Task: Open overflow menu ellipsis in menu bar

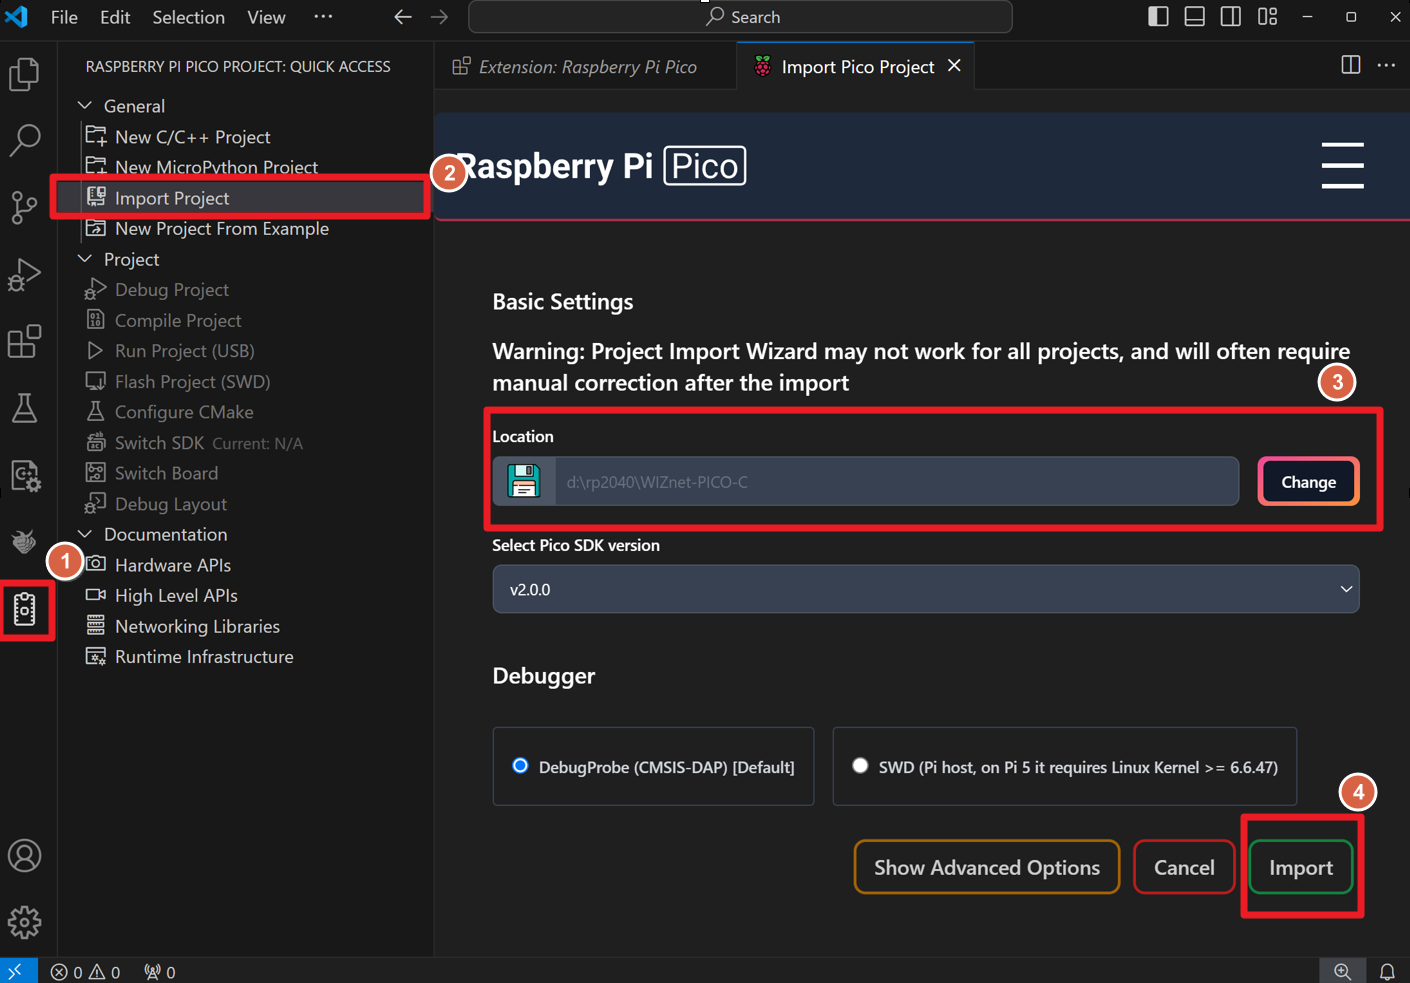Action: pyautogui.click(x=323, y=17)
